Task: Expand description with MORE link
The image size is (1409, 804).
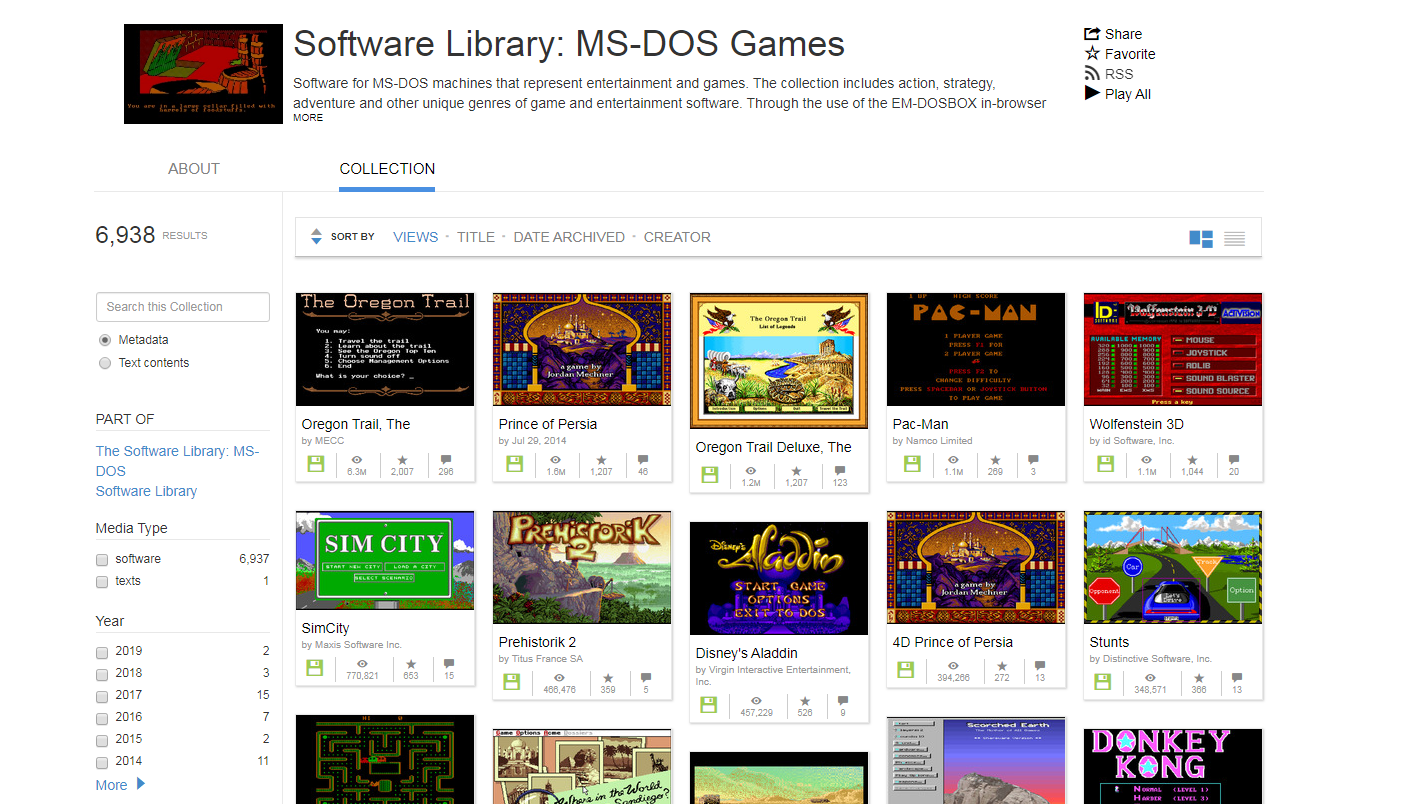Action: [x=308, y=118]
